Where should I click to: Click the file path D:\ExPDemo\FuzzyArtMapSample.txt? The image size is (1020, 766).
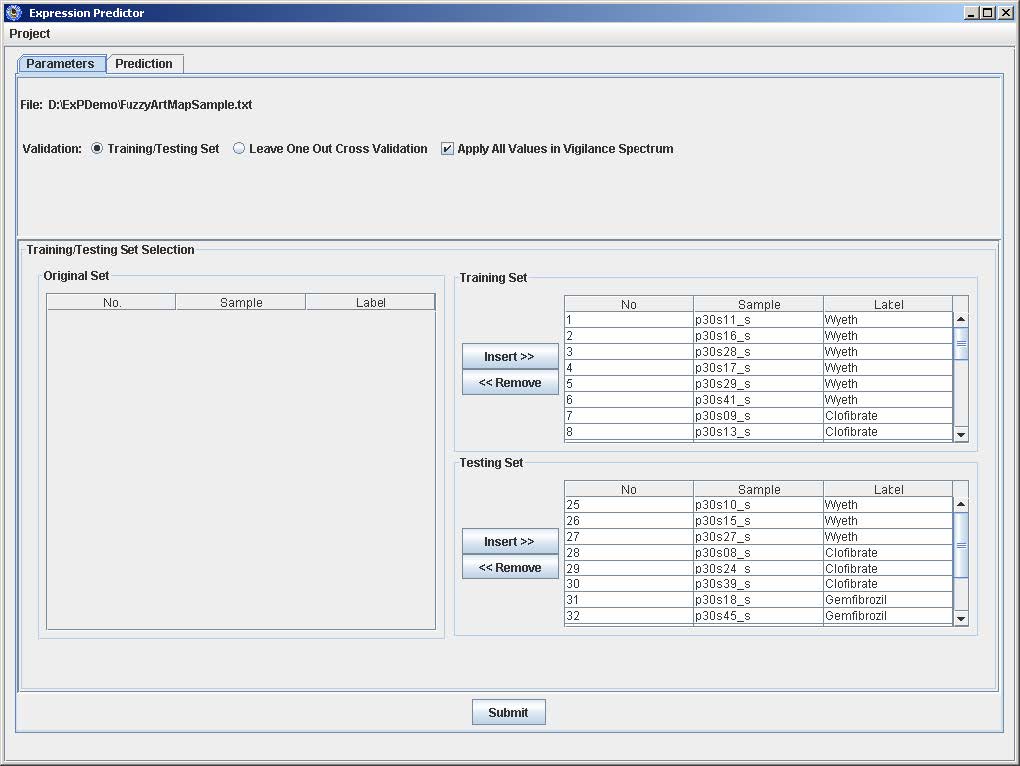[x=150, y=105]
